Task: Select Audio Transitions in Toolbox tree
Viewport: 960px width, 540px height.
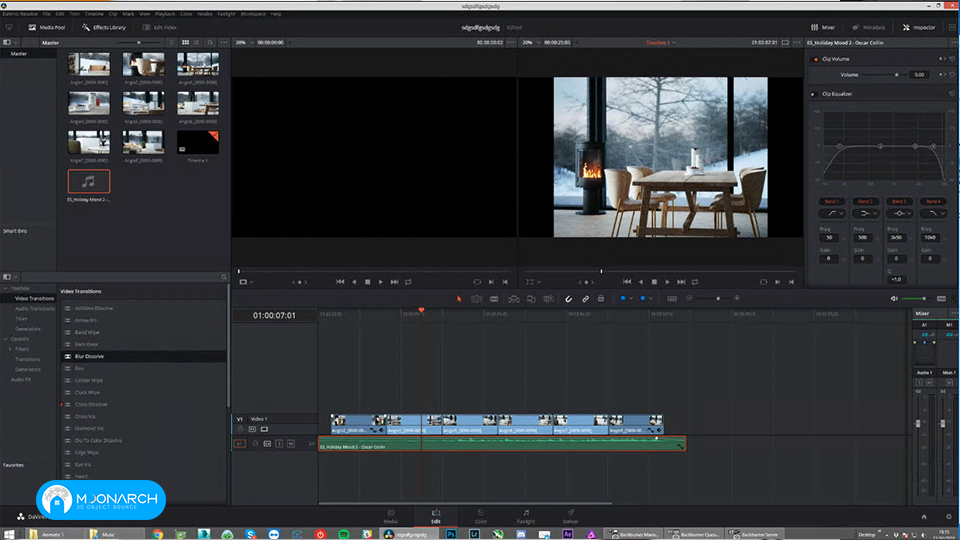Action: (x=34, y=309)
